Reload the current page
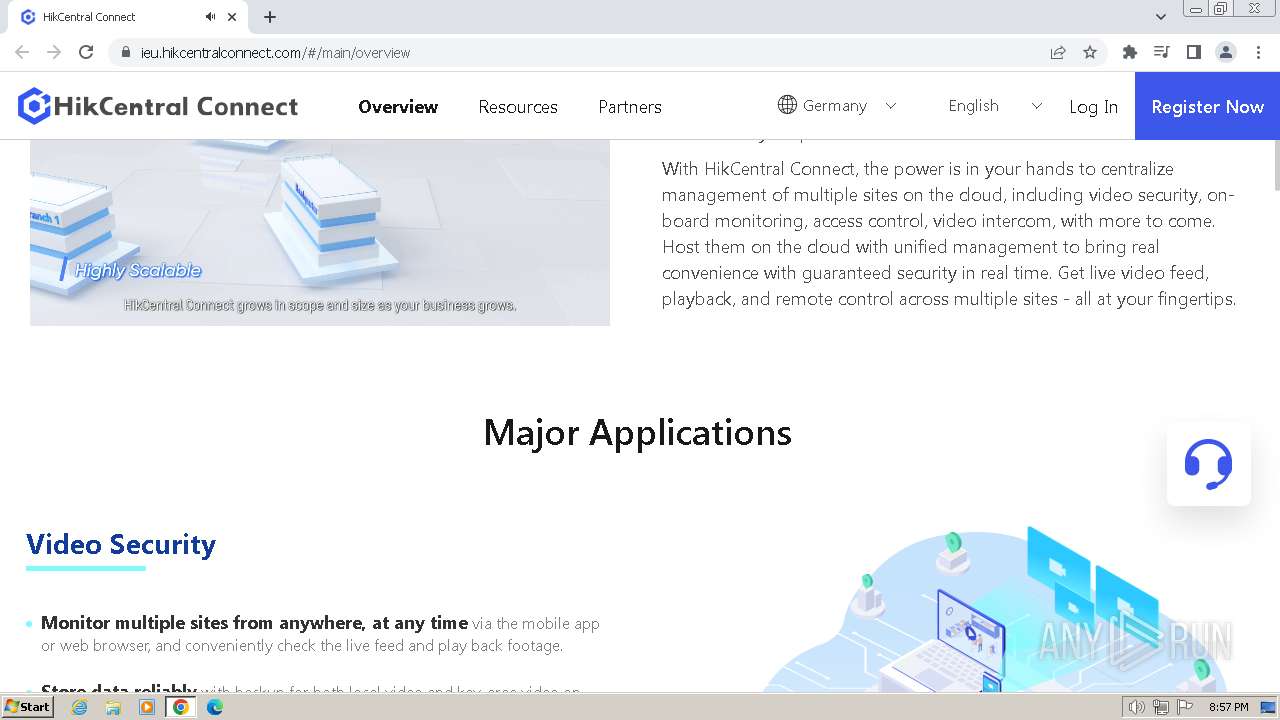The height and width of the screenshot is (720, 1280). click(86, 52)
